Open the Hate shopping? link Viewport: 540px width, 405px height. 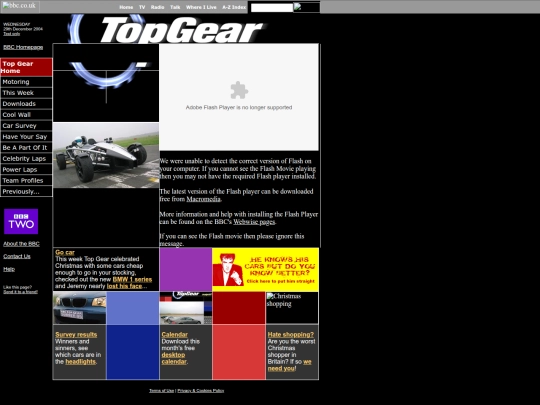[x=291, y=335]
